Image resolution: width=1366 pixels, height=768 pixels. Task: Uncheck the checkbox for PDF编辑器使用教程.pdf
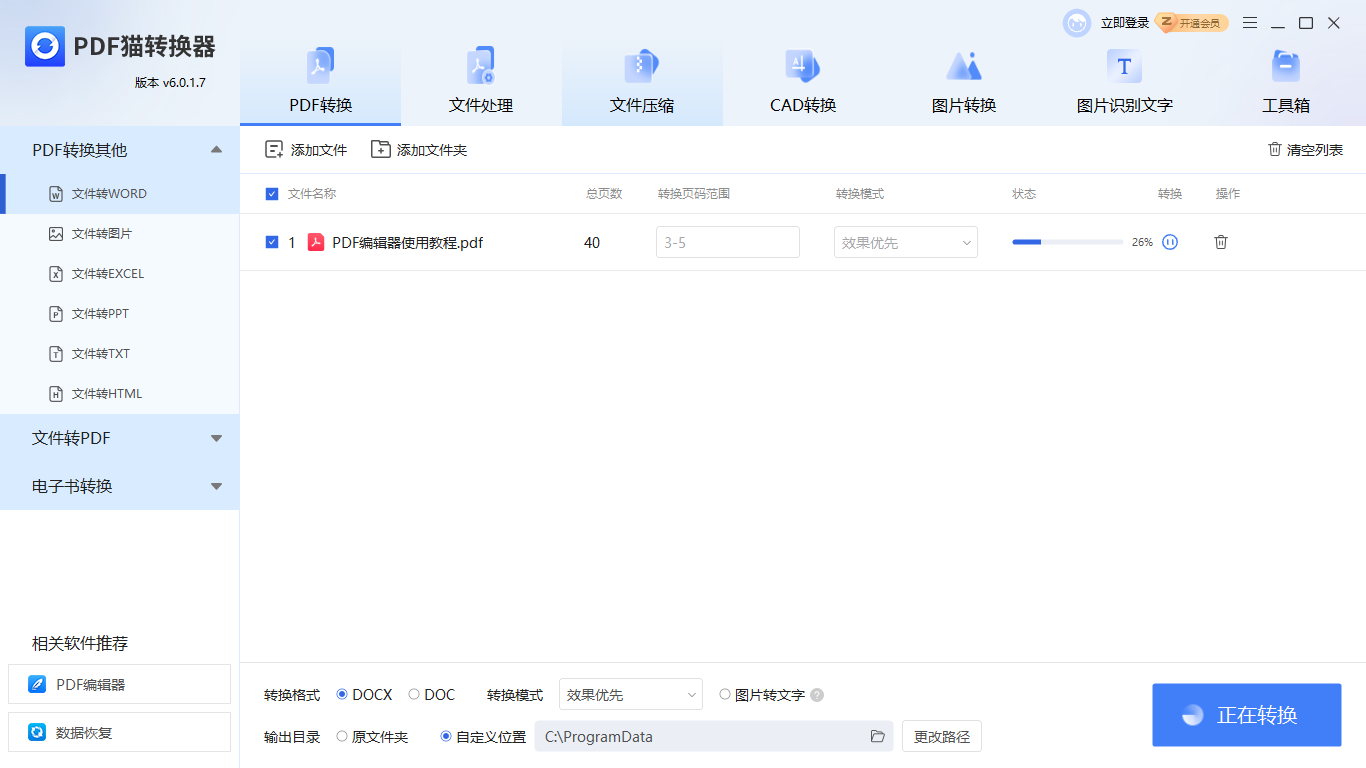pos(272,242)
